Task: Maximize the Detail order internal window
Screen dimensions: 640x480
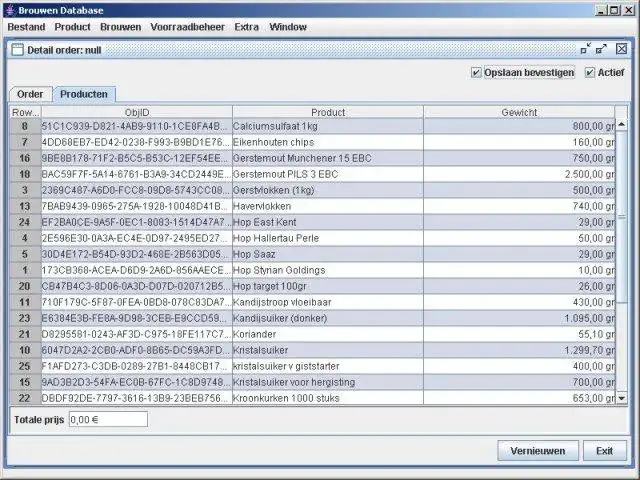Action: pyautogui.click(x=602, y=49)
